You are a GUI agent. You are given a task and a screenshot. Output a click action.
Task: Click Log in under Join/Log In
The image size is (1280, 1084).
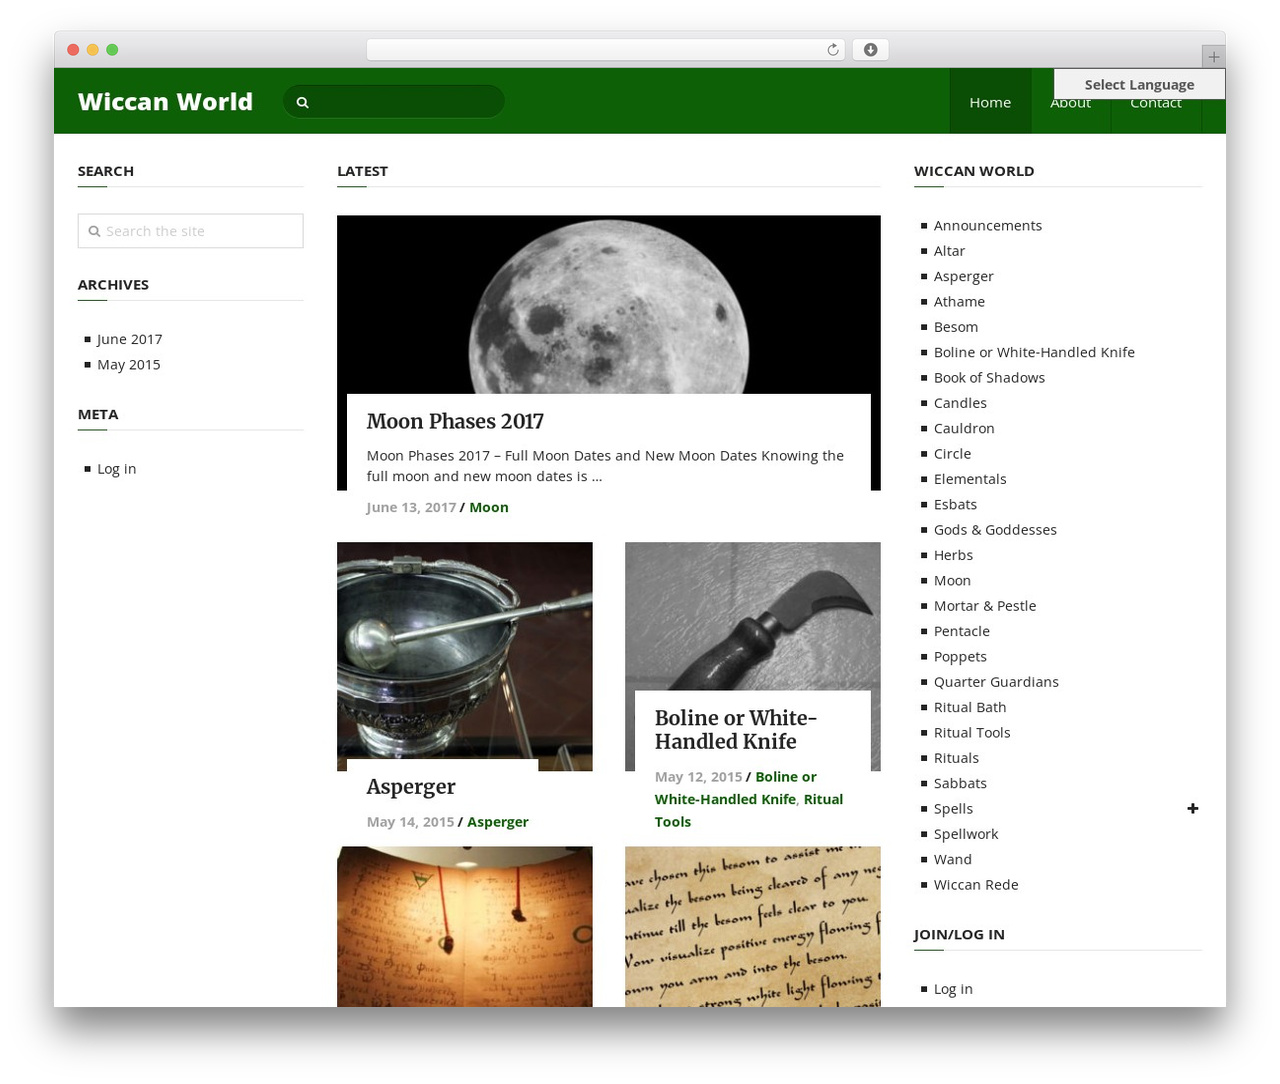(x=953, y=988)
